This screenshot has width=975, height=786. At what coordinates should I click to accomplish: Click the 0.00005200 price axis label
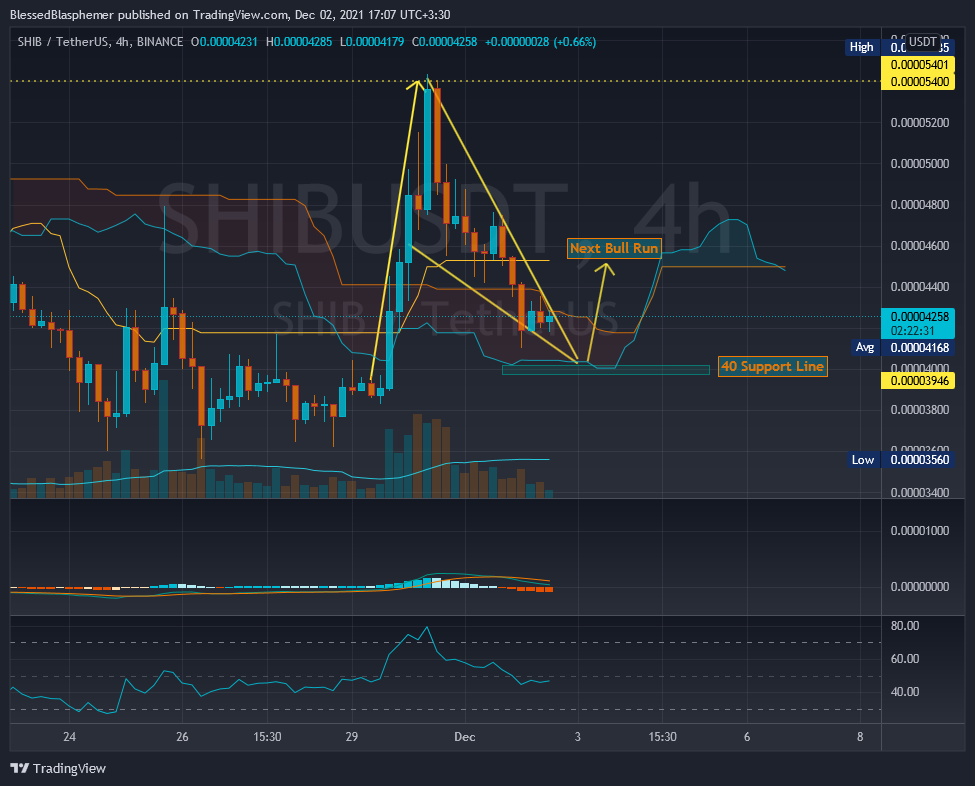pos(920,123)
